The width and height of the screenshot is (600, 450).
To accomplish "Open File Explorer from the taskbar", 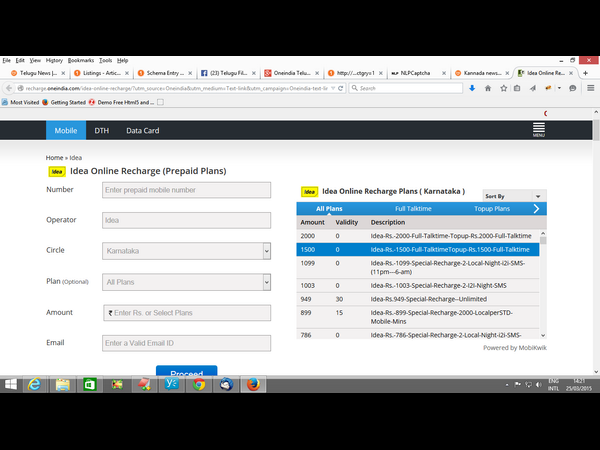I will 62,384.
